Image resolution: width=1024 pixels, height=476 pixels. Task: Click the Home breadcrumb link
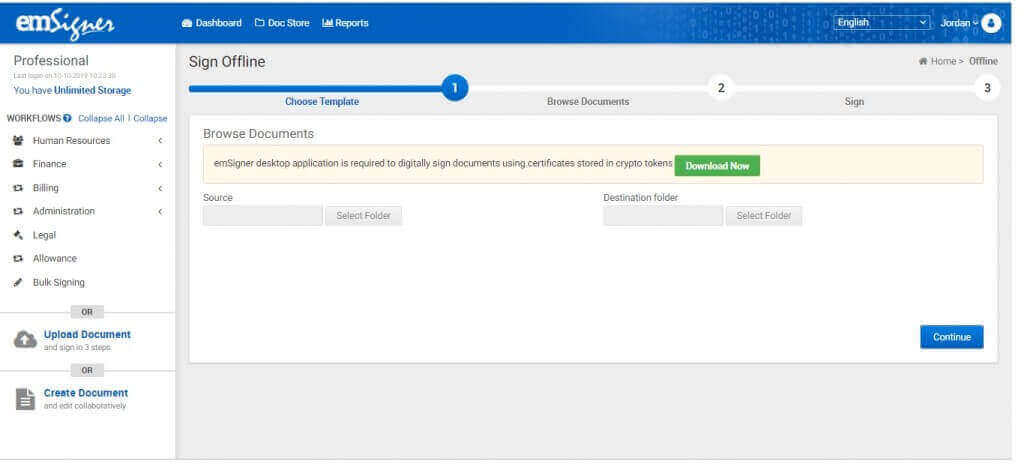coord(943,61)
